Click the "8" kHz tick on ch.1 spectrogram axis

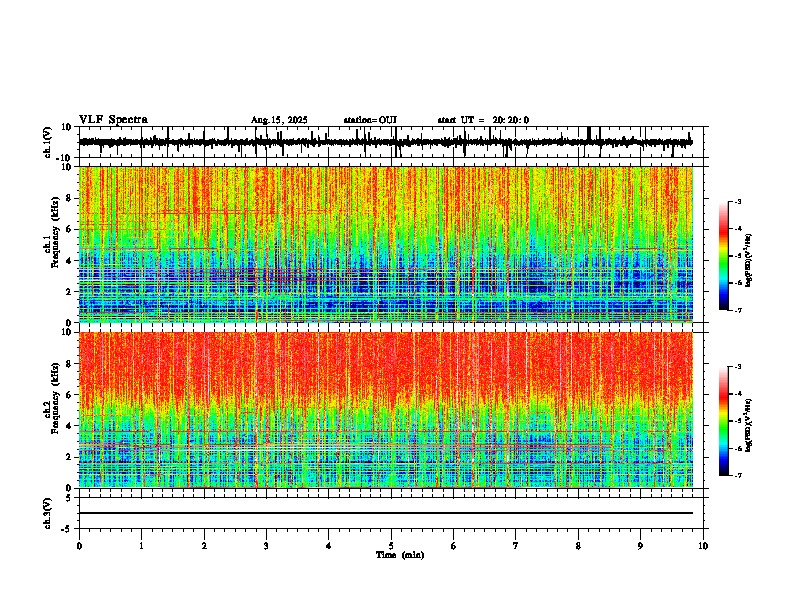[x=70, y=198]
